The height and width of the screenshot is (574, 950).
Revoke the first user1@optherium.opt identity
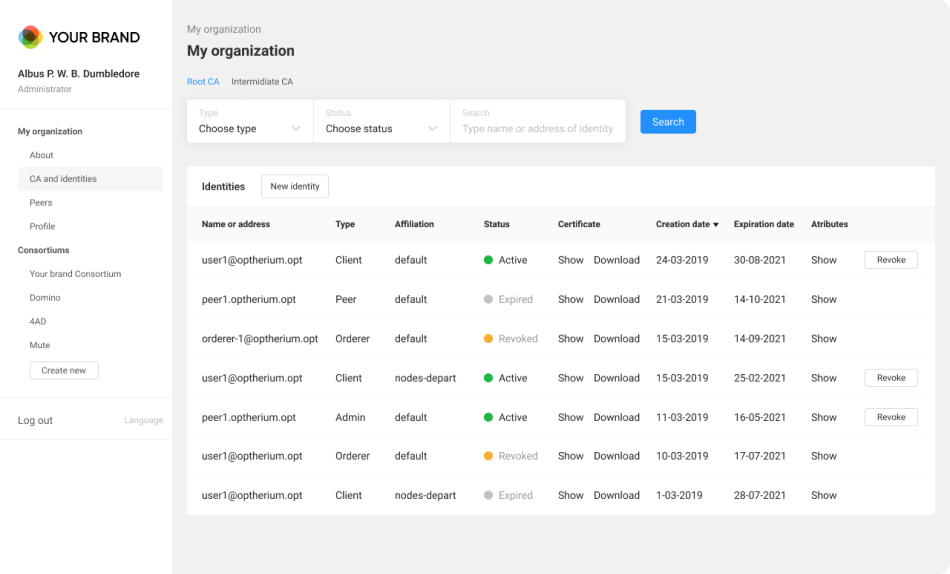(891, 260)
